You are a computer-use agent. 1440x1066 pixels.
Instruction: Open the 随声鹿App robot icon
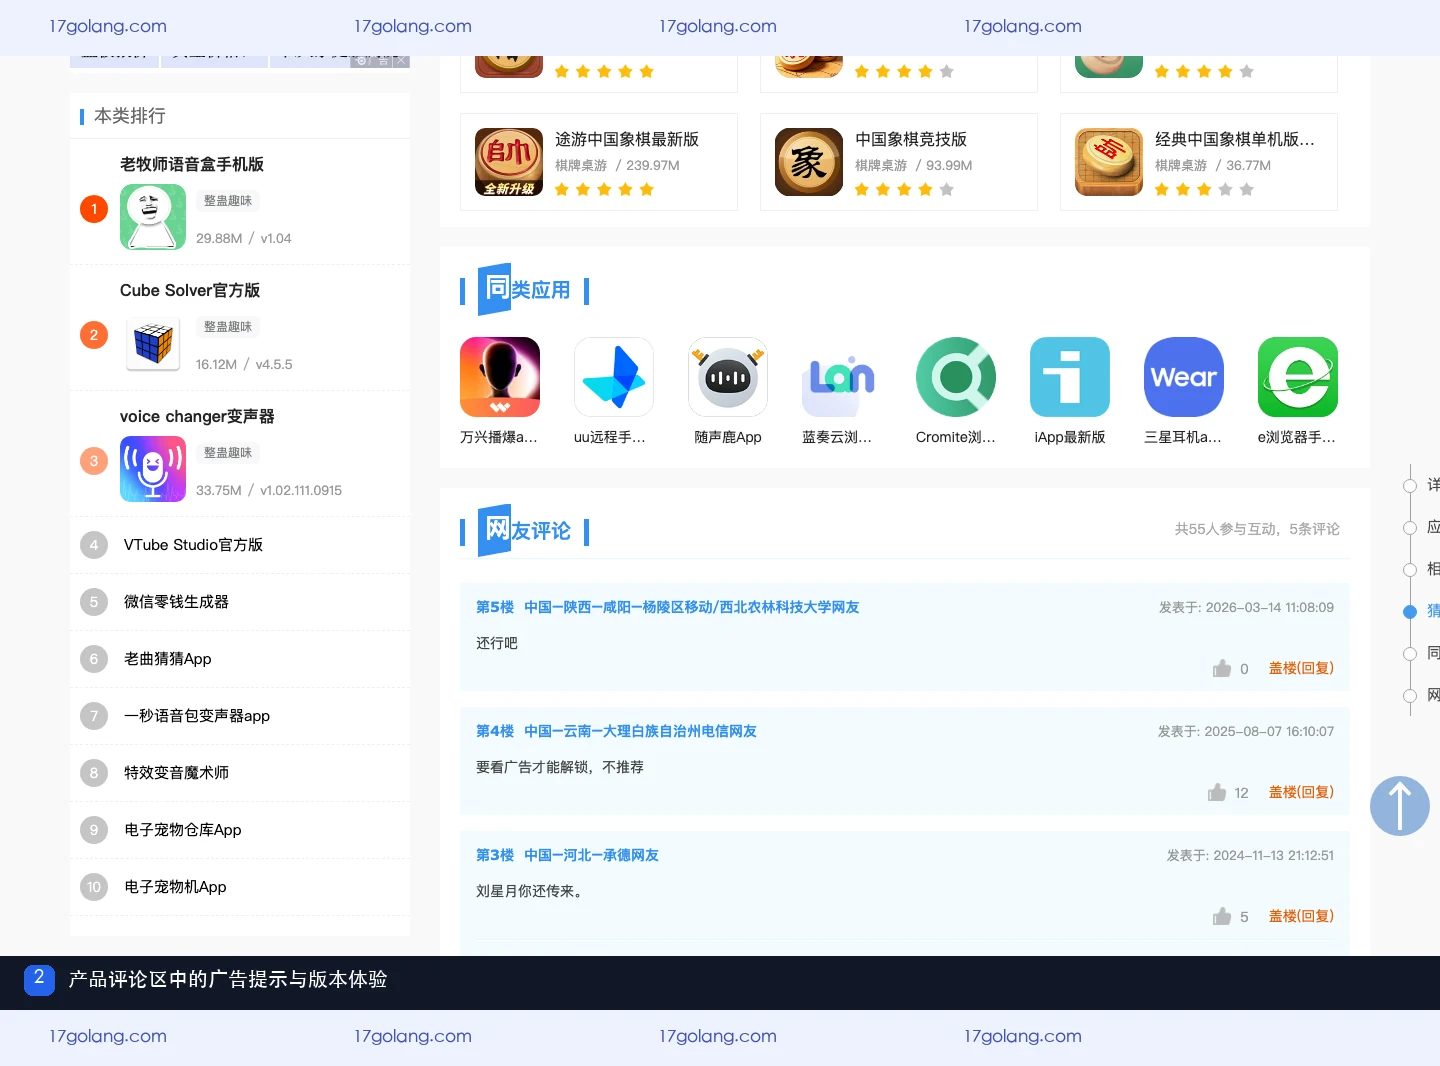(x=728, y=377)
